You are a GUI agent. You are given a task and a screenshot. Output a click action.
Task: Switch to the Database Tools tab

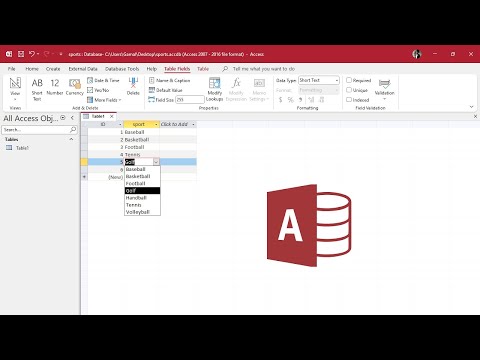coord(122,69)
